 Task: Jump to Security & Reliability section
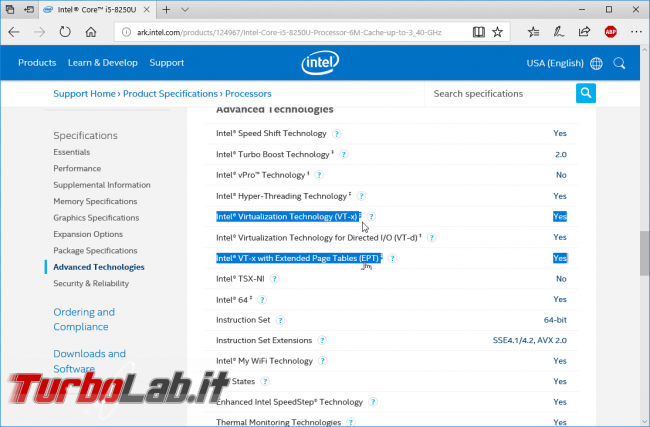91,284
